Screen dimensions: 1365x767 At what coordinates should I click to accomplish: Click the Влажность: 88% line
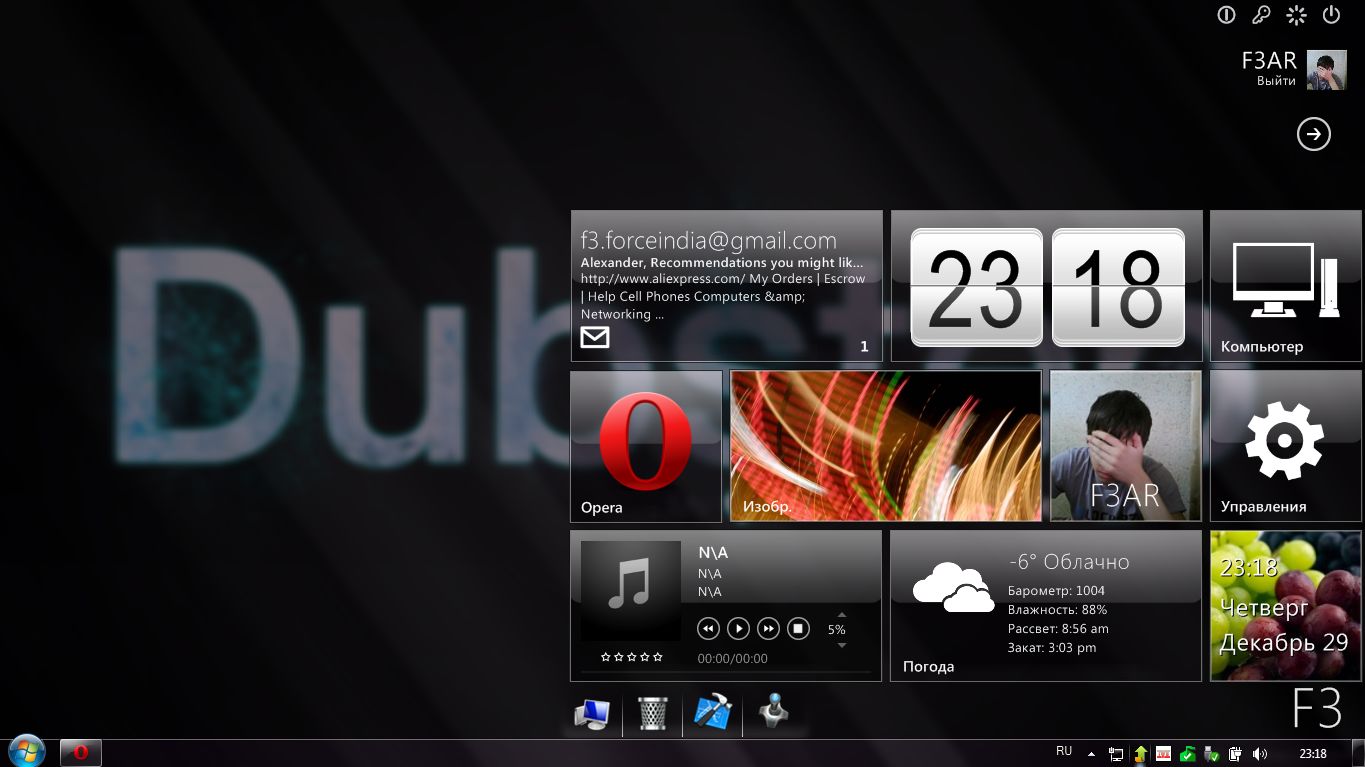coord(1057,610)
